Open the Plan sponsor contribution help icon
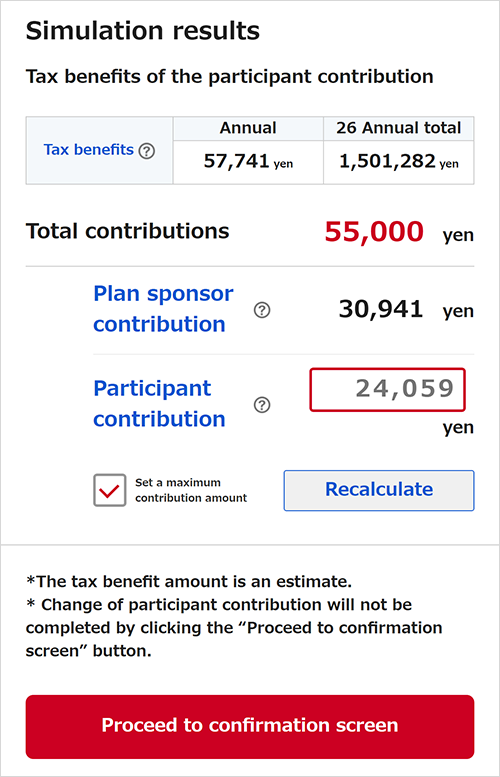This screenshot has width=500, height=777. click(x=262, y=310)
